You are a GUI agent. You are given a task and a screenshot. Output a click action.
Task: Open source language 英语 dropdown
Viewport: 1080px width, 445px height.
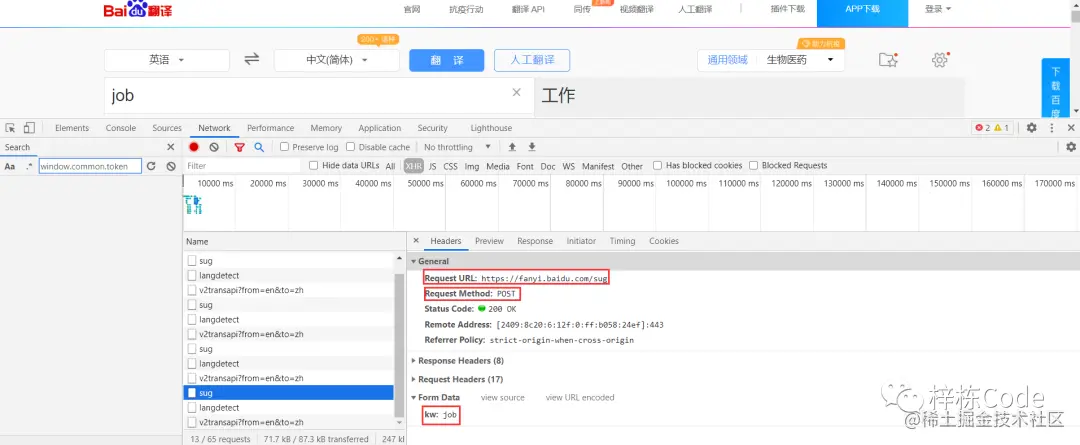(x=167, y=60)
